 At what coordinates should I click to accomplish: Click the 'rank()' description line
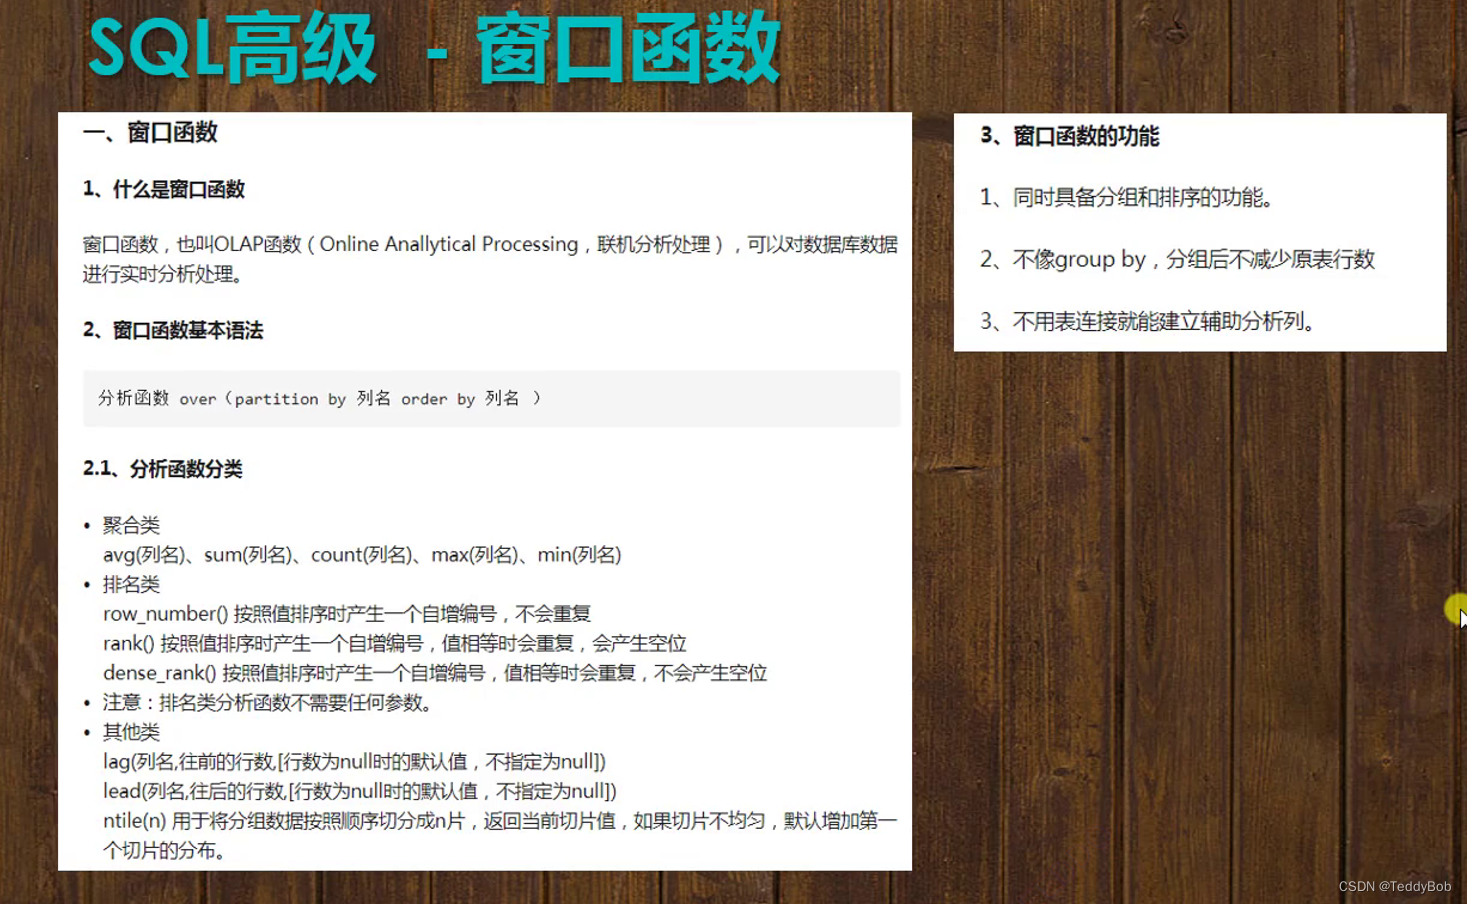(x=395, y=643)
